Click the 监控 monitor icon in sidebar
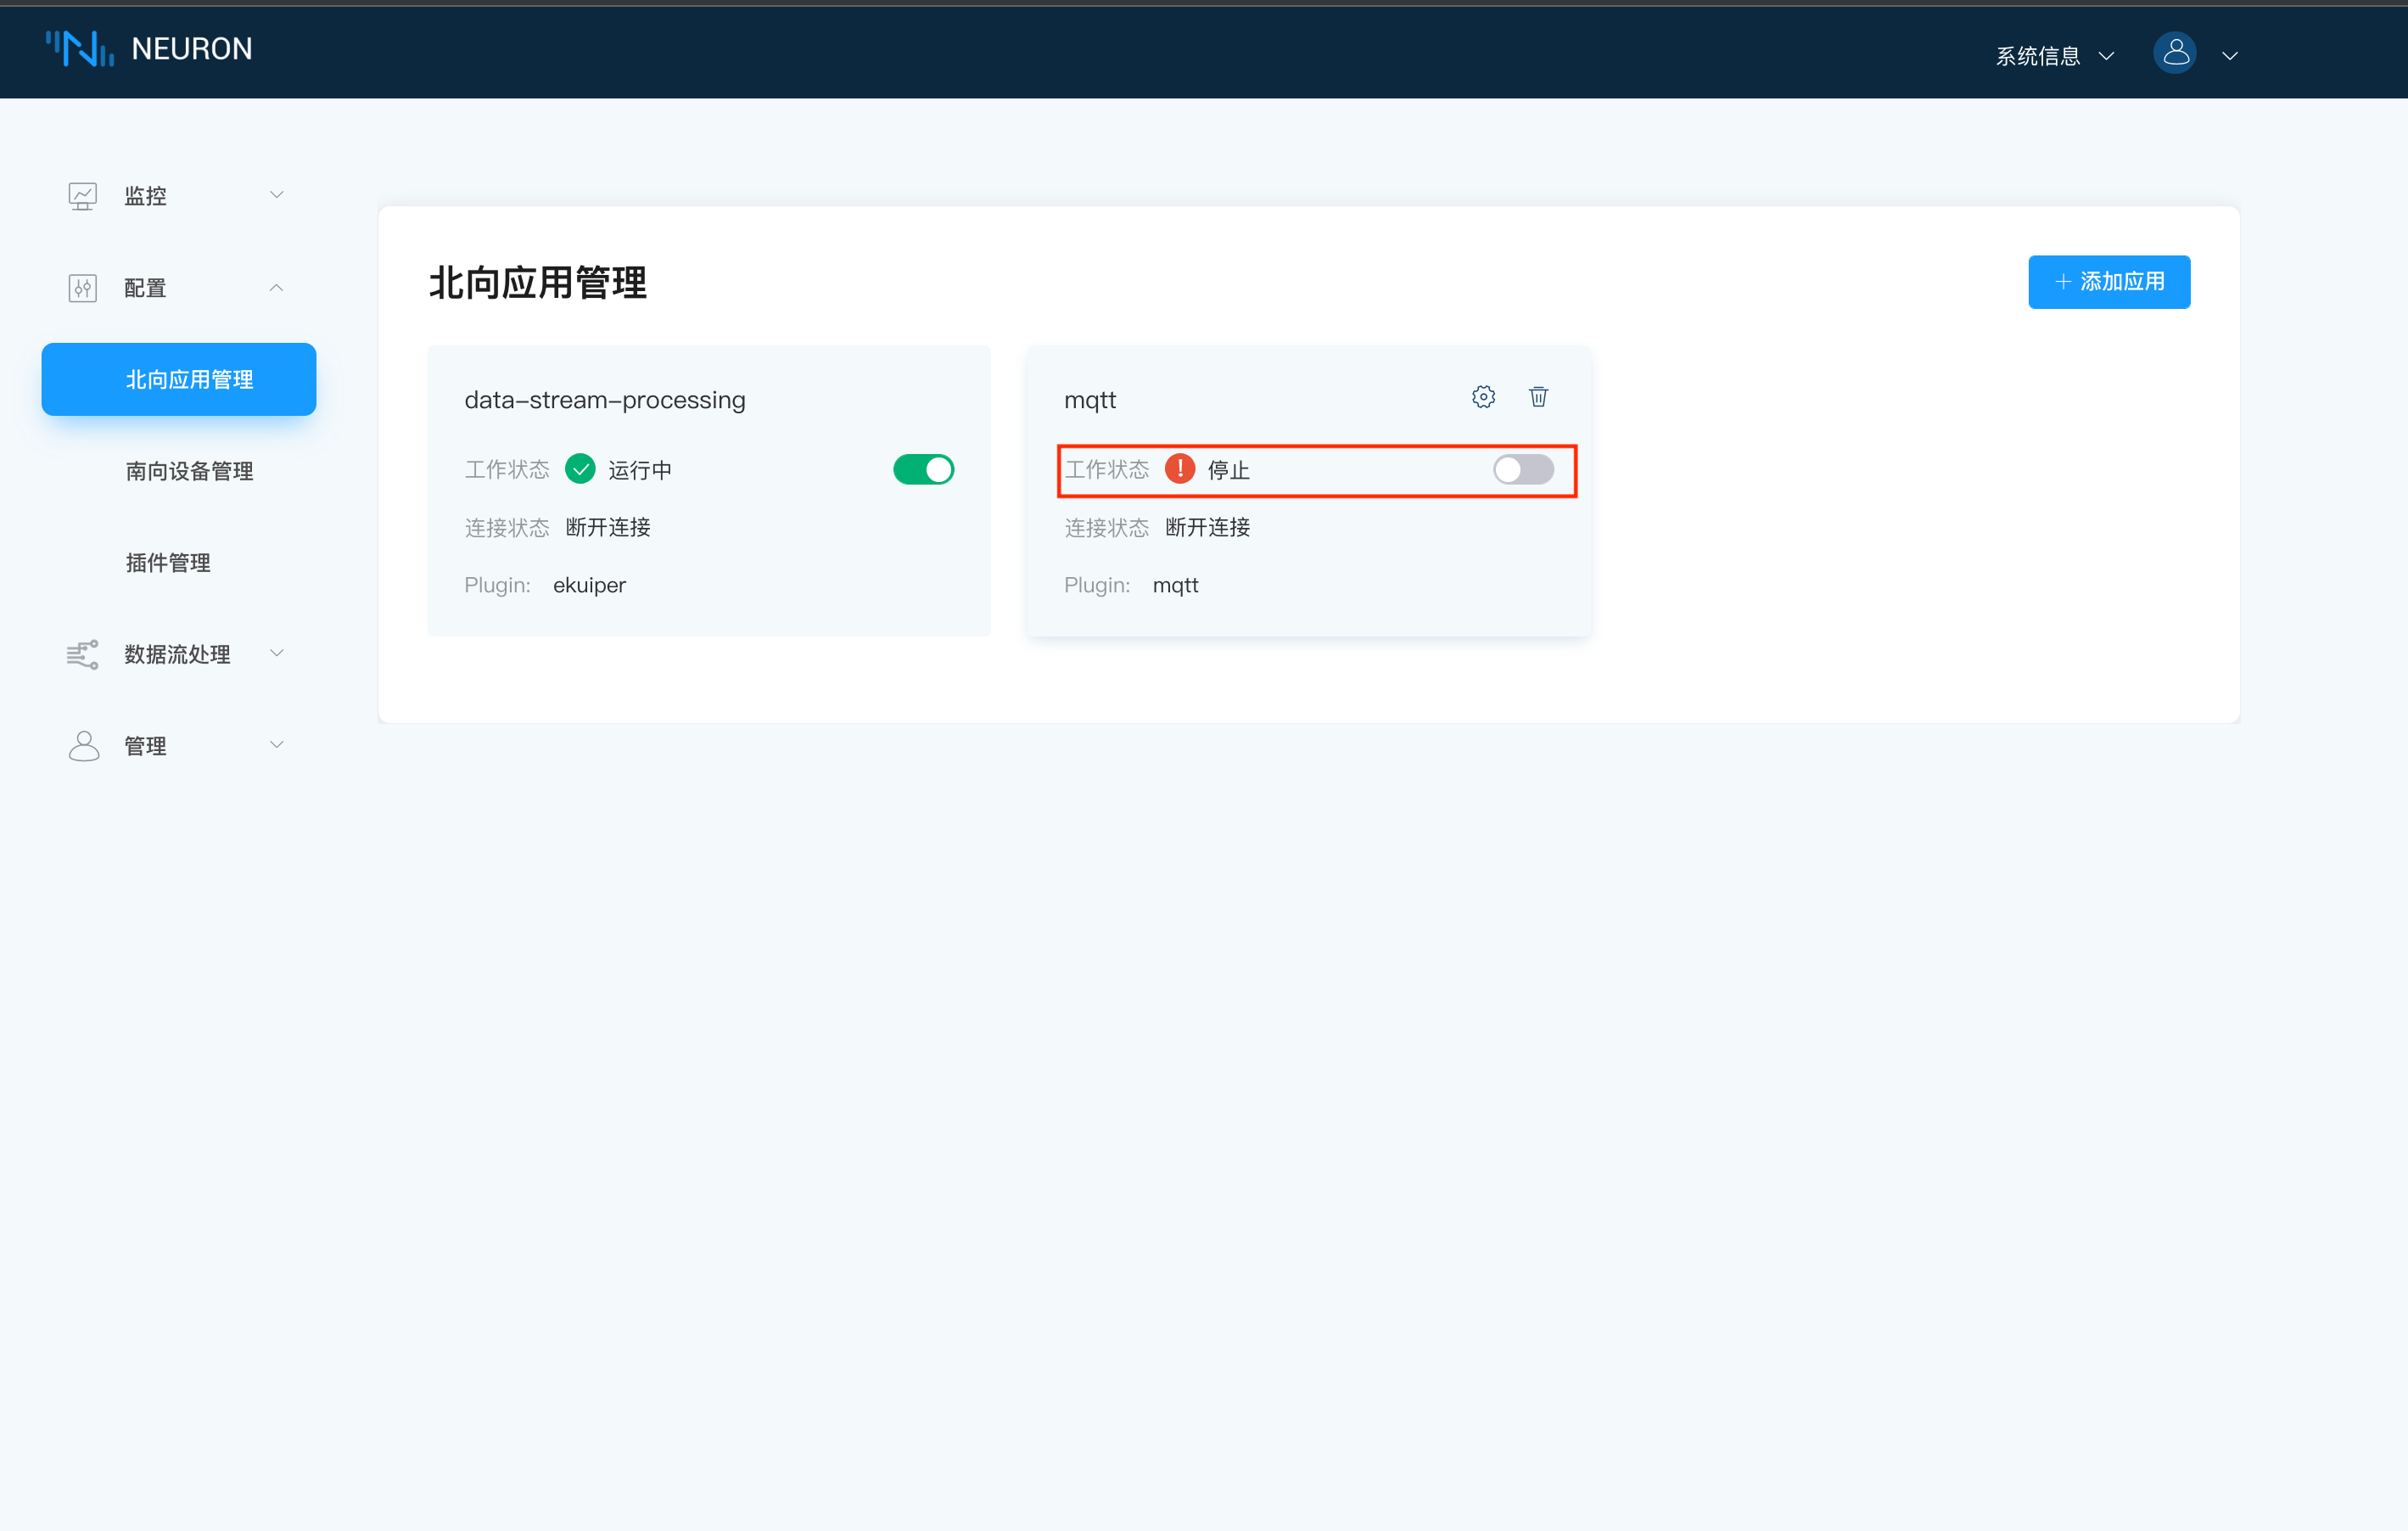Viewport: 2408px width, 1531px height. coord(82,196)
